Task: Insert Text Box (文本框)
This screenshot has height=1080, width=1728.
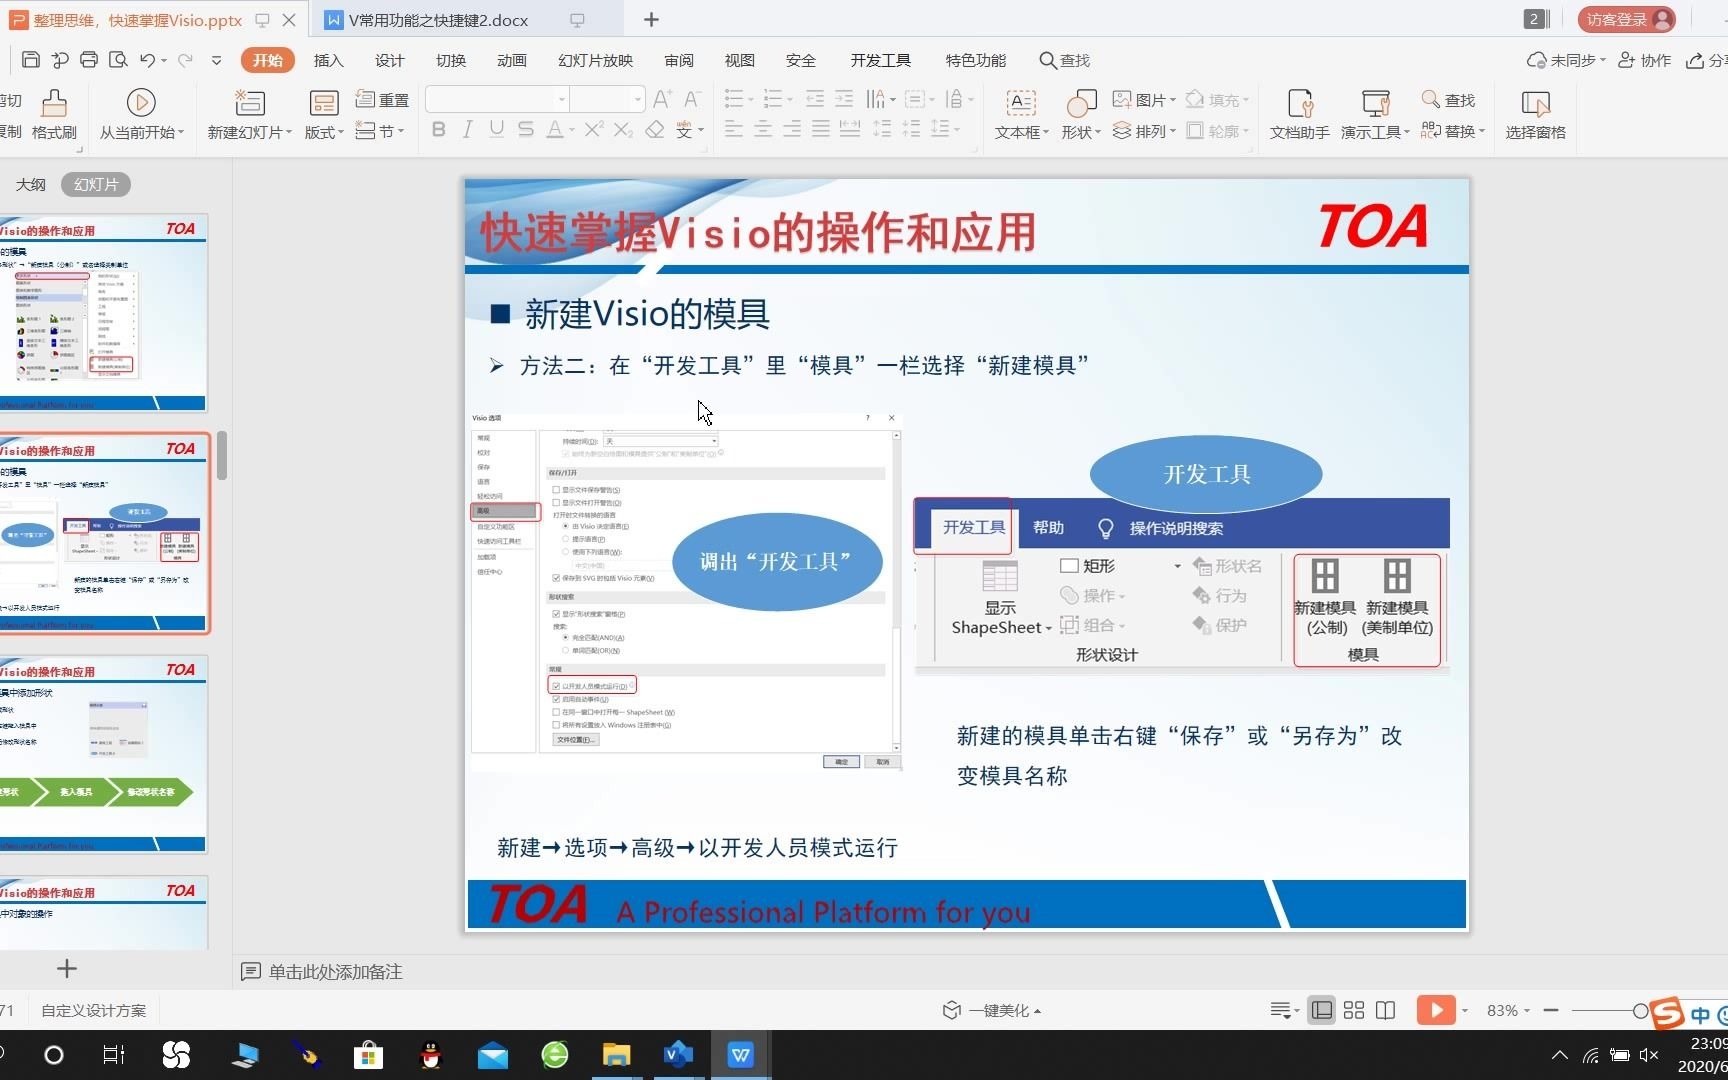Action: [x=1021, y=115]
